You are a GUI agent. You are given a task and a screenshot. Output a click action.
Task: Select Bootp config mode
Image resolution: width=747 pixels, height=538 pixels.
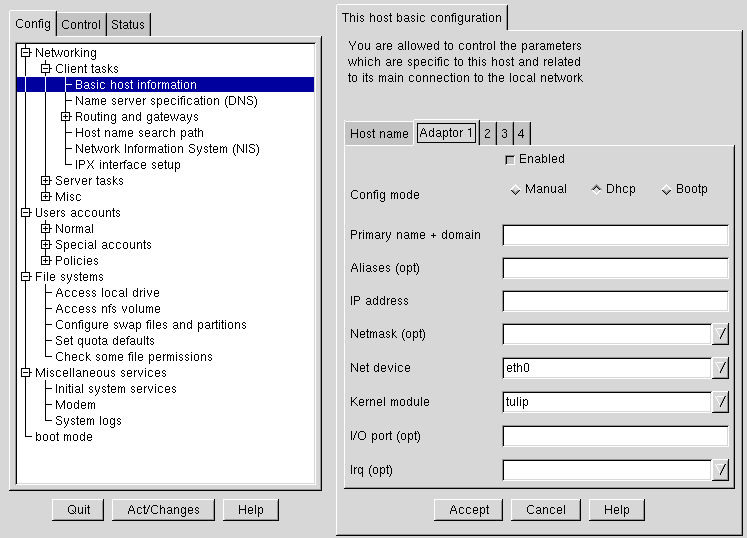(x=666, y=190)
